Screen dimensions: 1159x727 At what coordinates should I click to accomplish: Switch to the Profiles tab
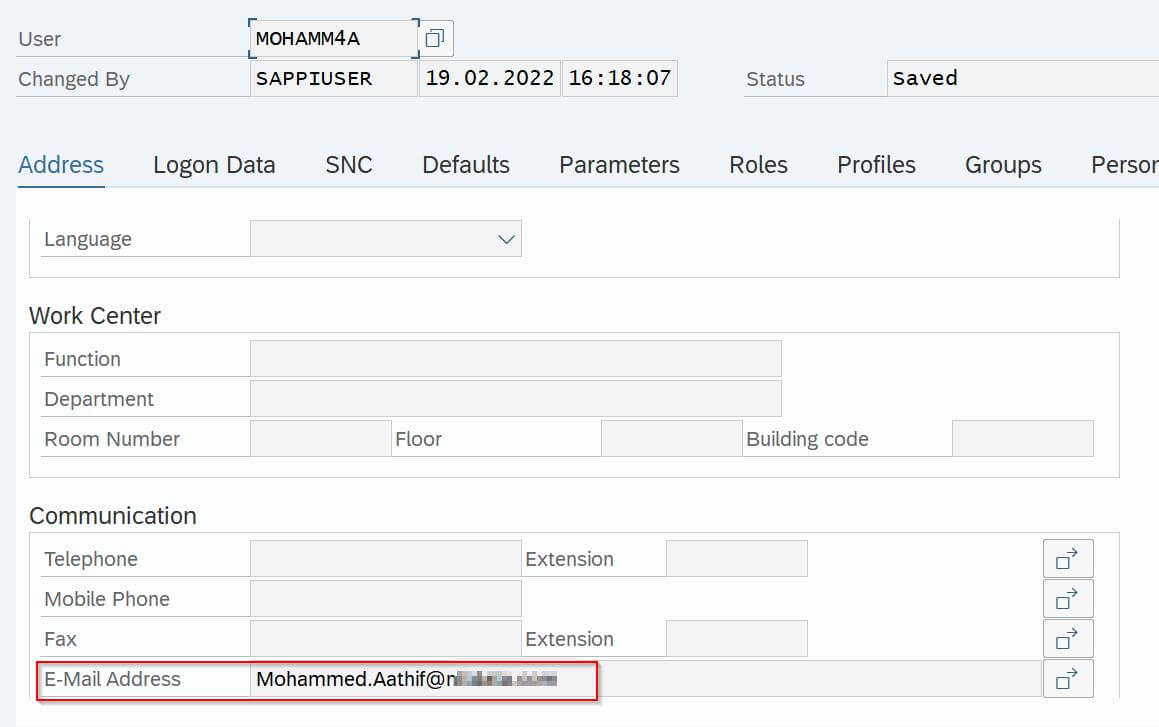point(876,165)
